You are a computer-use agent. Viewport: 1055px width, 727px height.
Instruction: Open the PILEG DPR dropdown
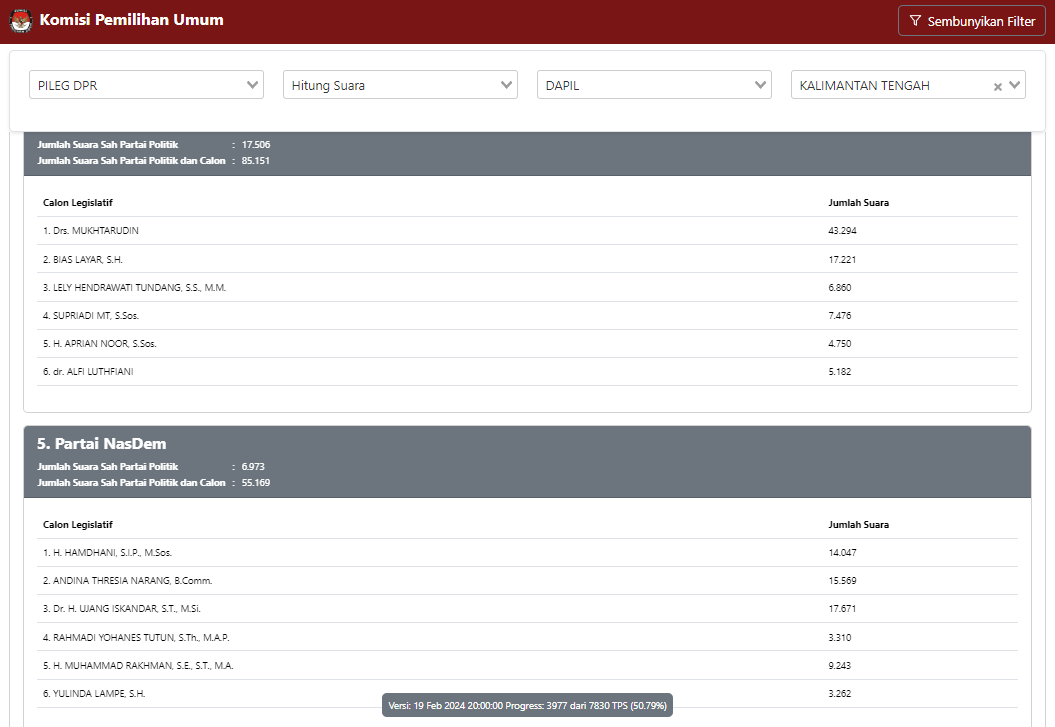146,85
